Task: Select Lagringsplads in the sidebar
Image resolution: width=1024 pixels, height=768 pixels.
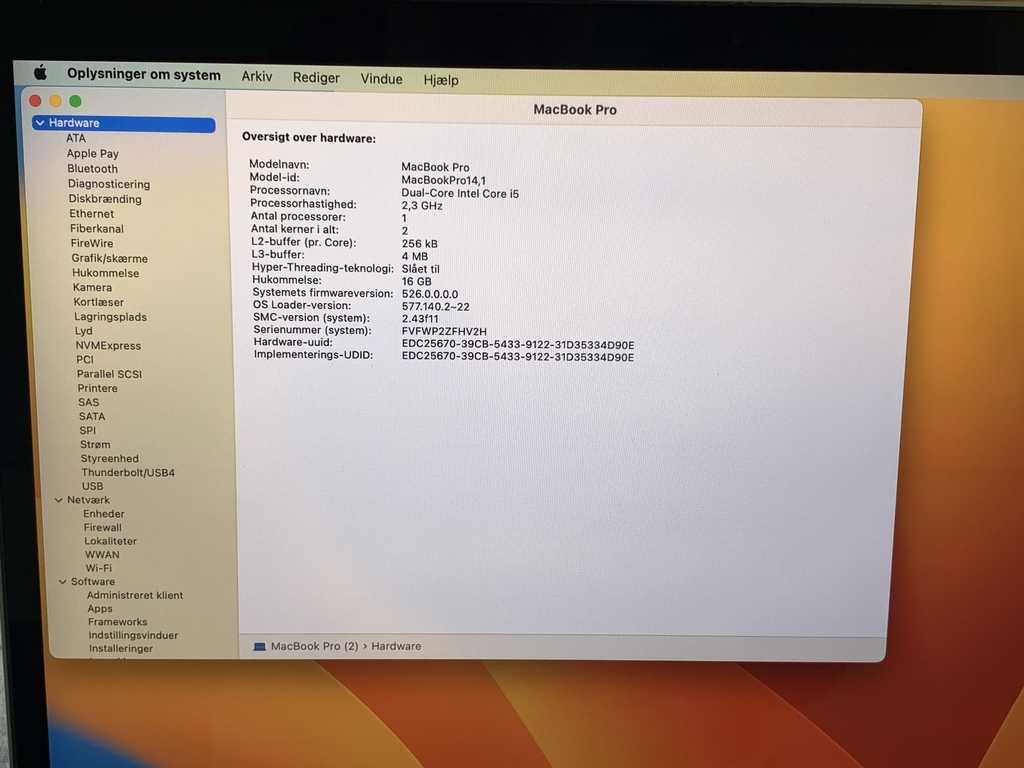Action: [x=110, y=317]
